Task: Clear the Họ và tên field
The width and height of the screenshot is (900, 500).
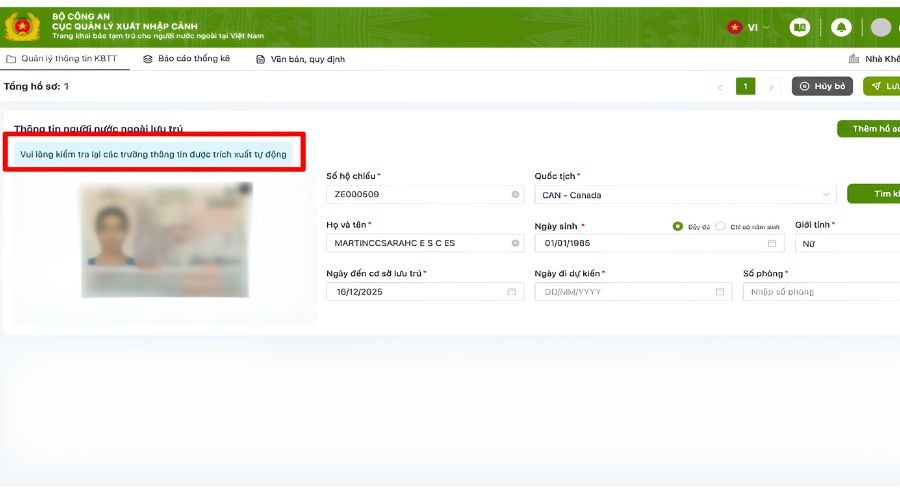Action: point(515,243)
